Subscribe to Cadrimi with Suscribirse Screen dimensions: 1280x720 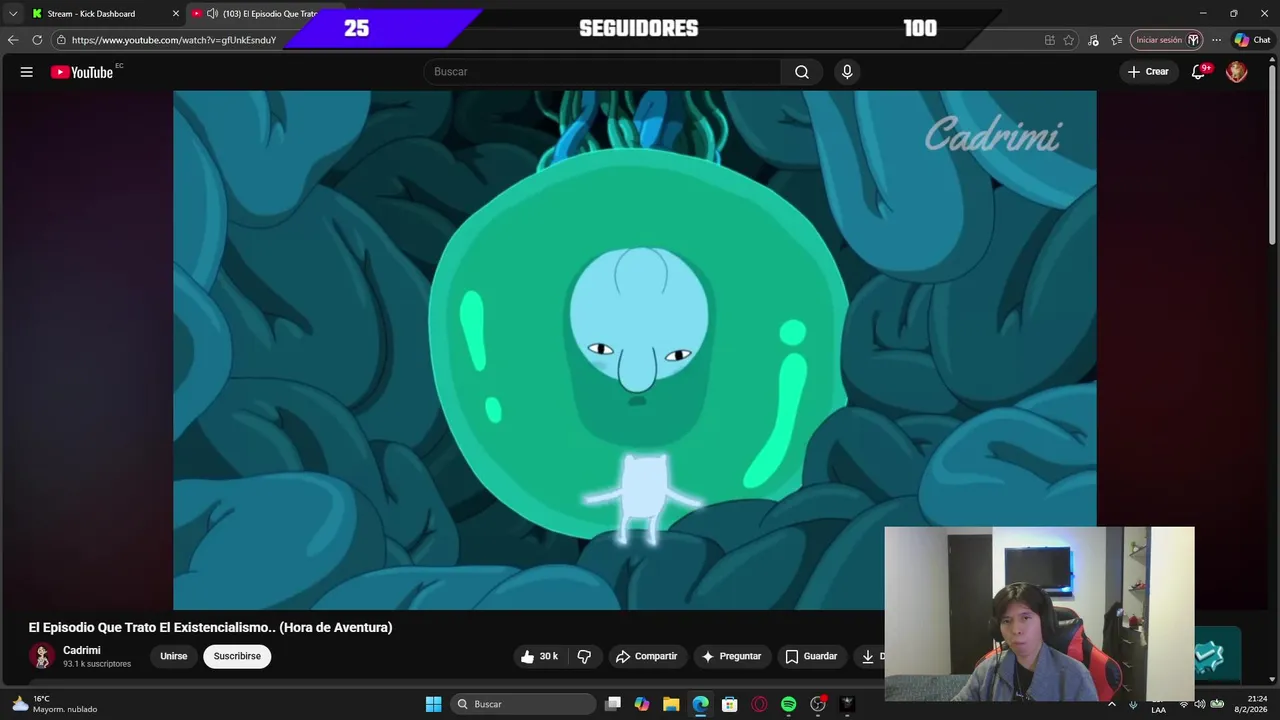click(237, 657)
